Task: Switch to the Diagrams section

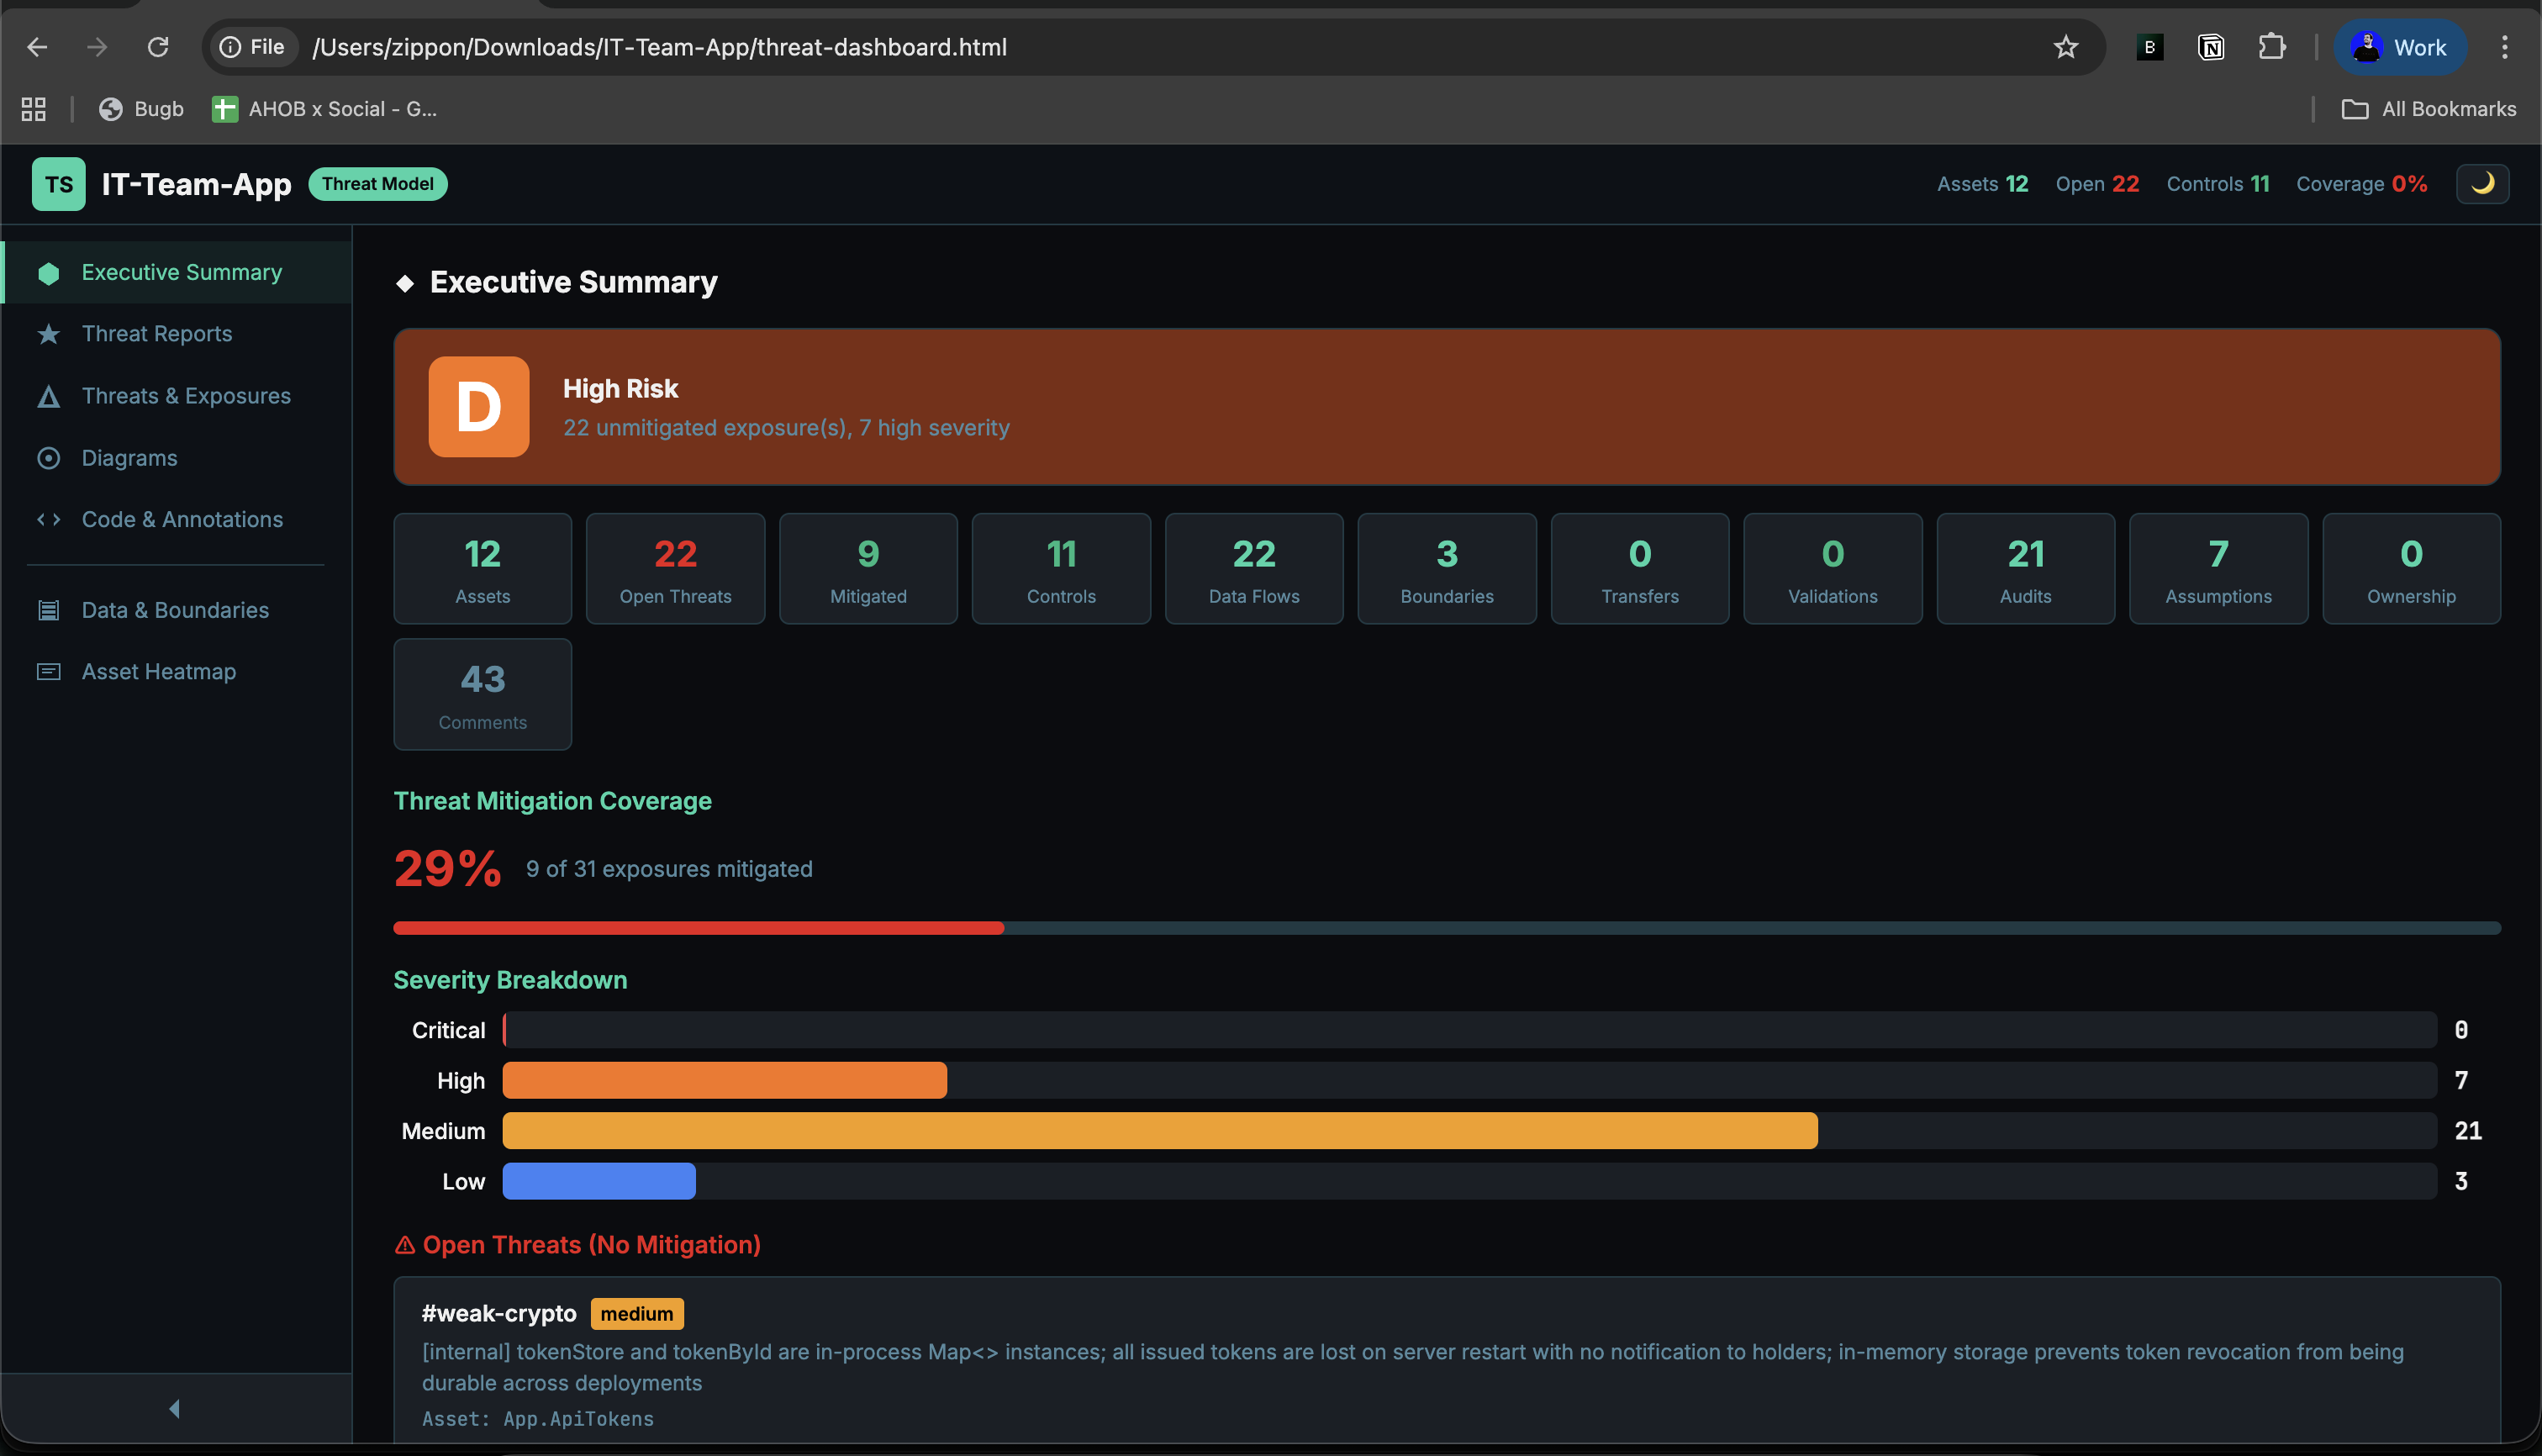Action: [x=129, y=457]
